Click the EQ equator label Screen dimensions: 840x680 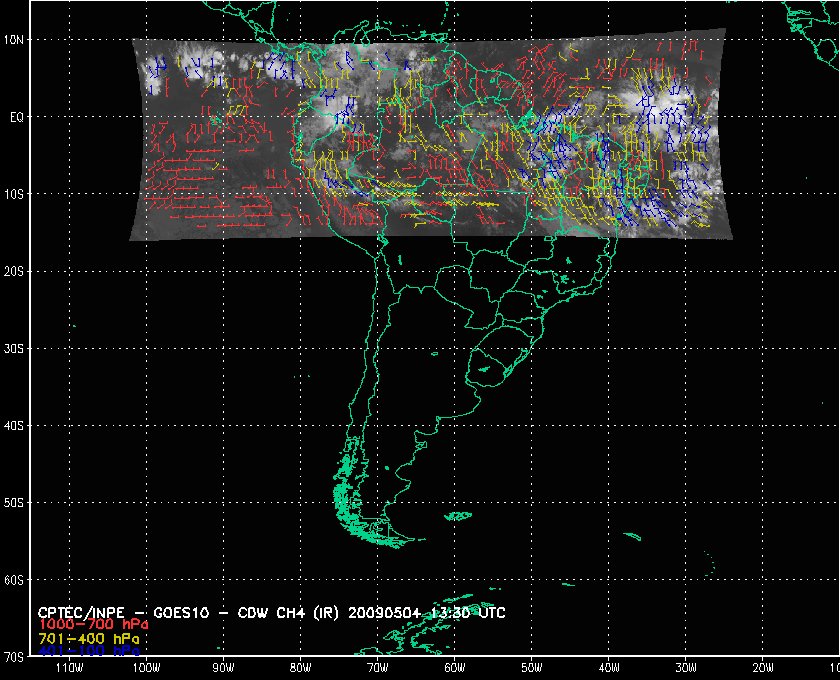pos(17,117)
